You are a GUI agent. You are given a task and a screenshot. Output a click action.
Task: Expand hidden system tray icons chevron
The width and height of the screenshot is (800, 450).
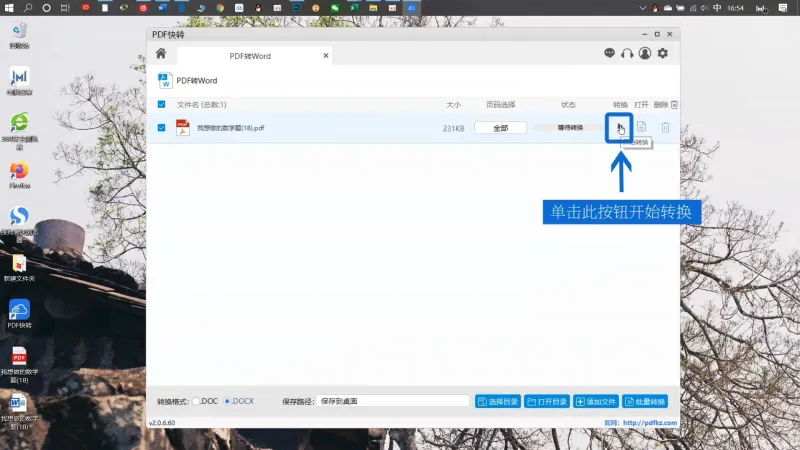(642, 8)
